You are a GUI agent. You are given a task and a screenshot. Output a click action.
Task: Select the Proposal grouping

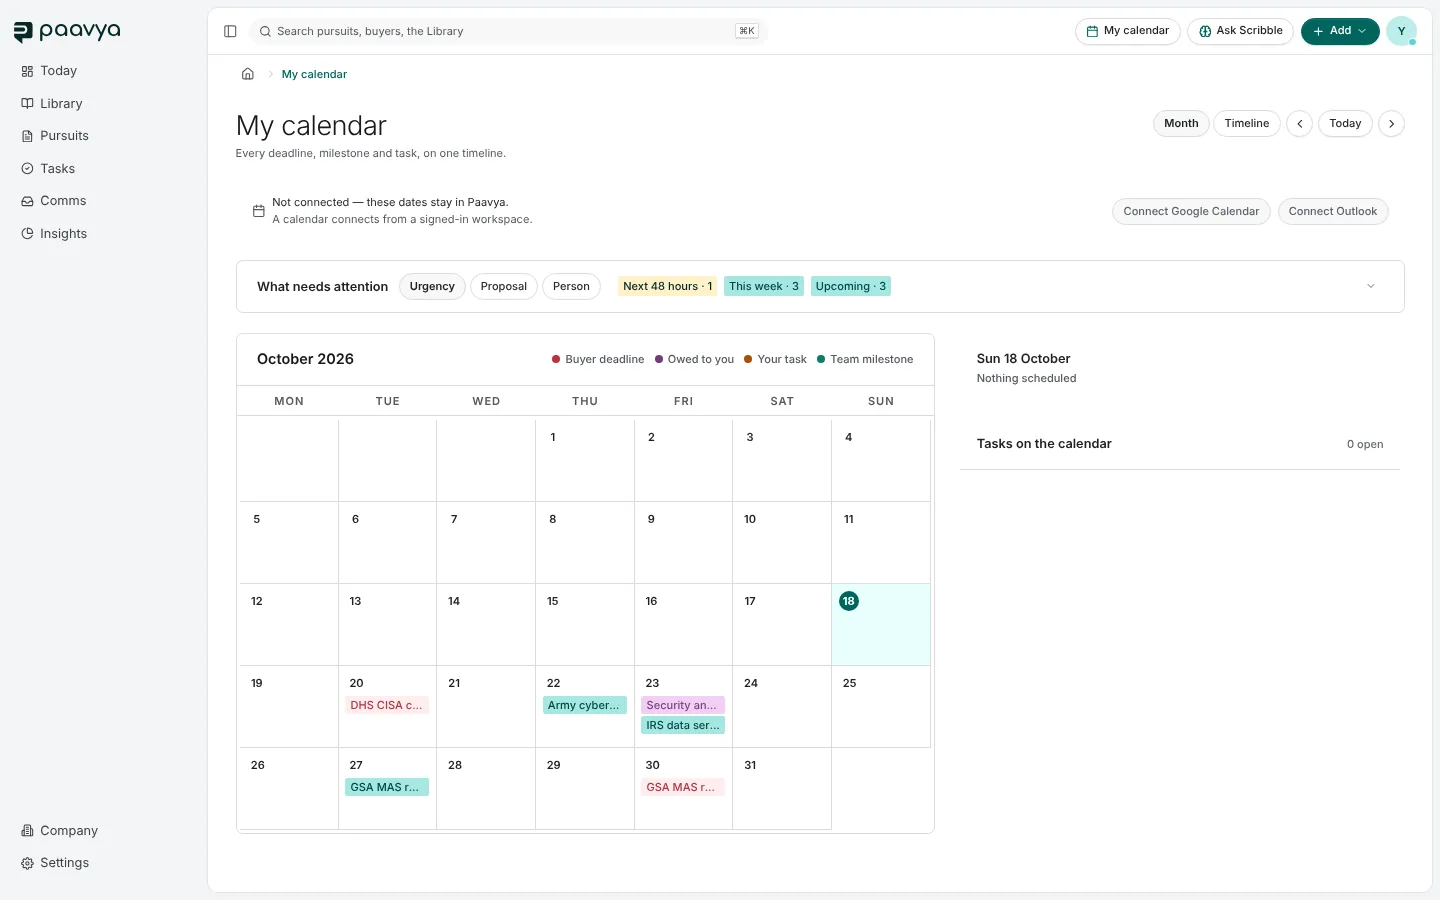pyautogui.click(x=504, y=287)
